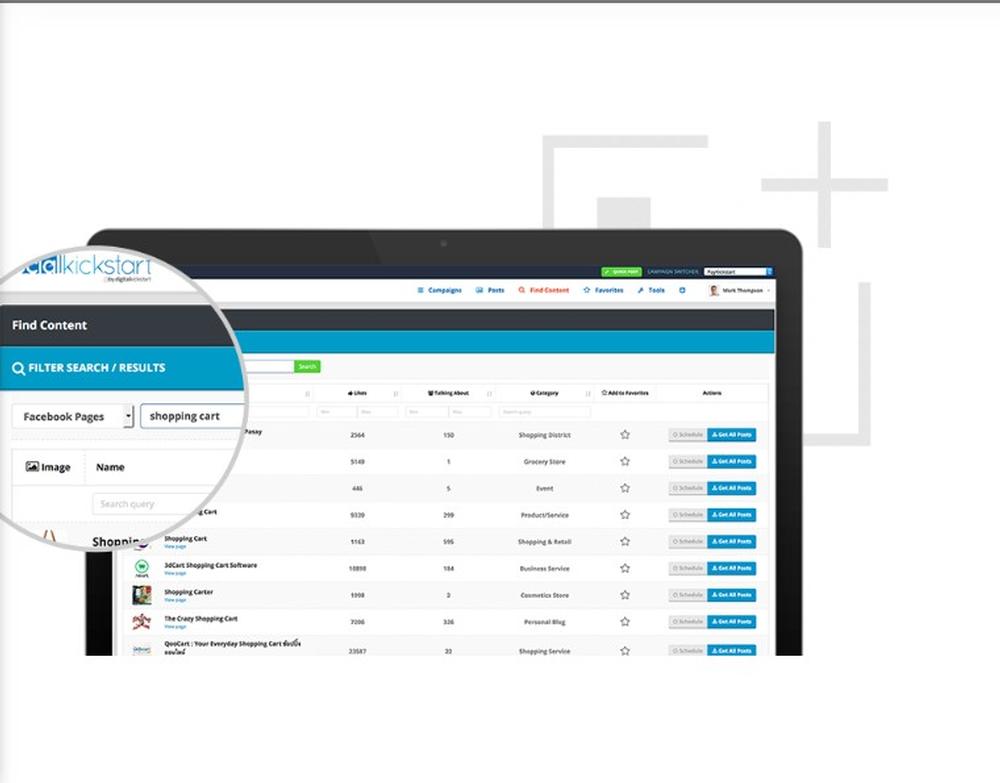Select the Add to Favorites column header
Image resolution: width=1000 pixels, height=783 pixels.
624,393
